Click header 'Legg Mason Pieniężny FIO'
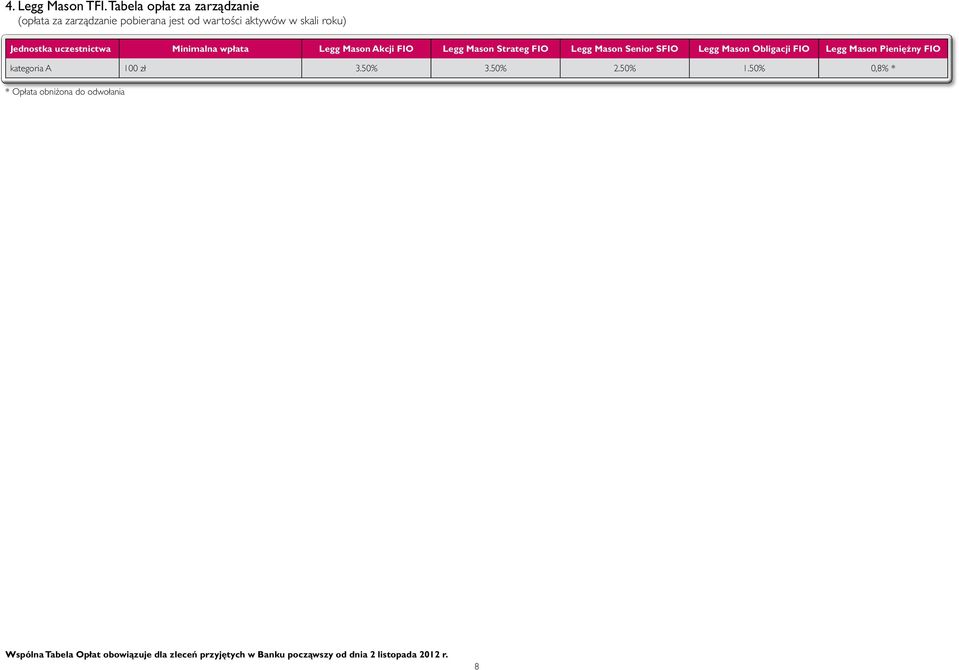959x670 pixels. coord(883,49)
